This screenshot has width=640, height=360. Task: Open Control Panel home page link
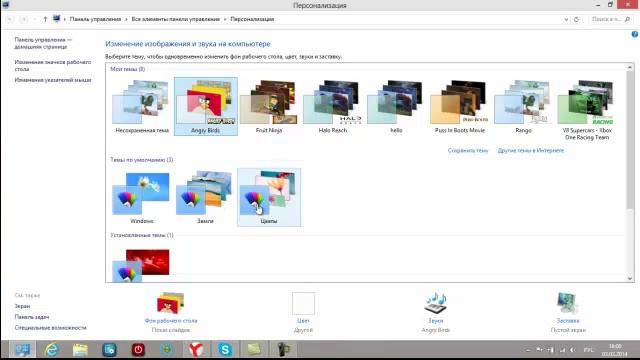43,43
